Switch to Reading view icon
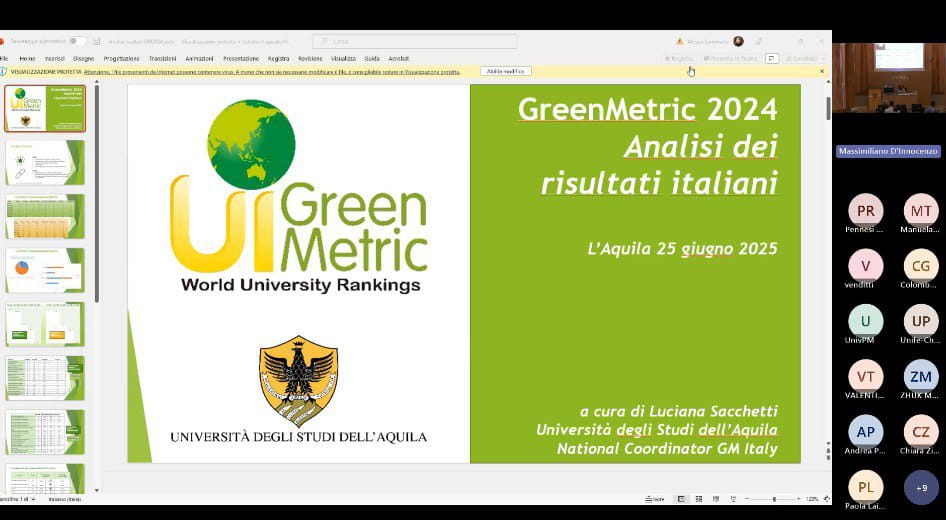The image size is (946, 520). click(x=716, y=499)
